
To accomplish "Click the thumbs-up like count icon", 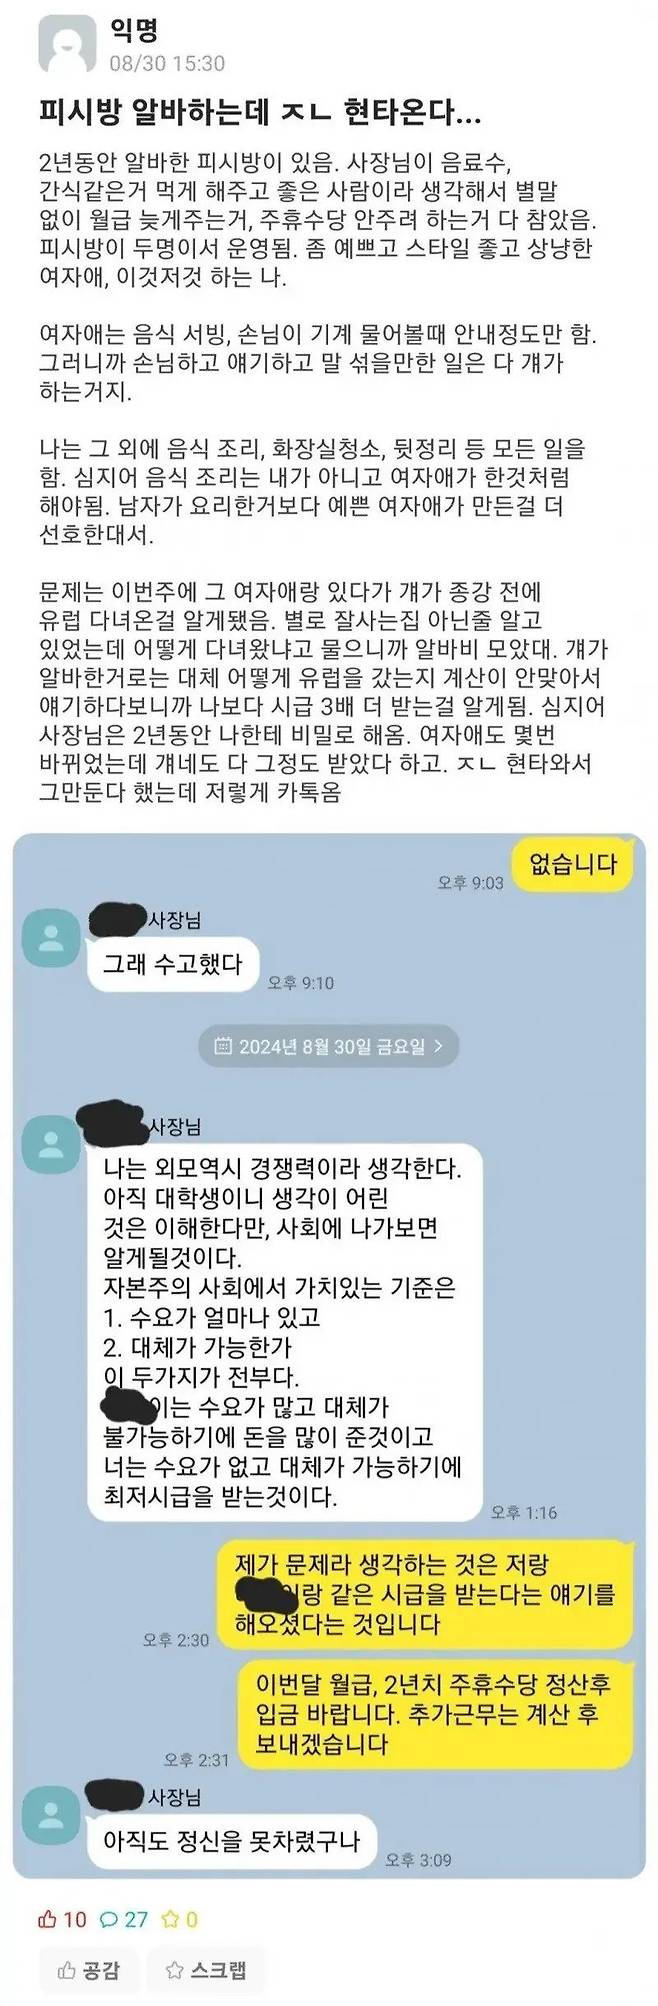I will pos(47,1919).
